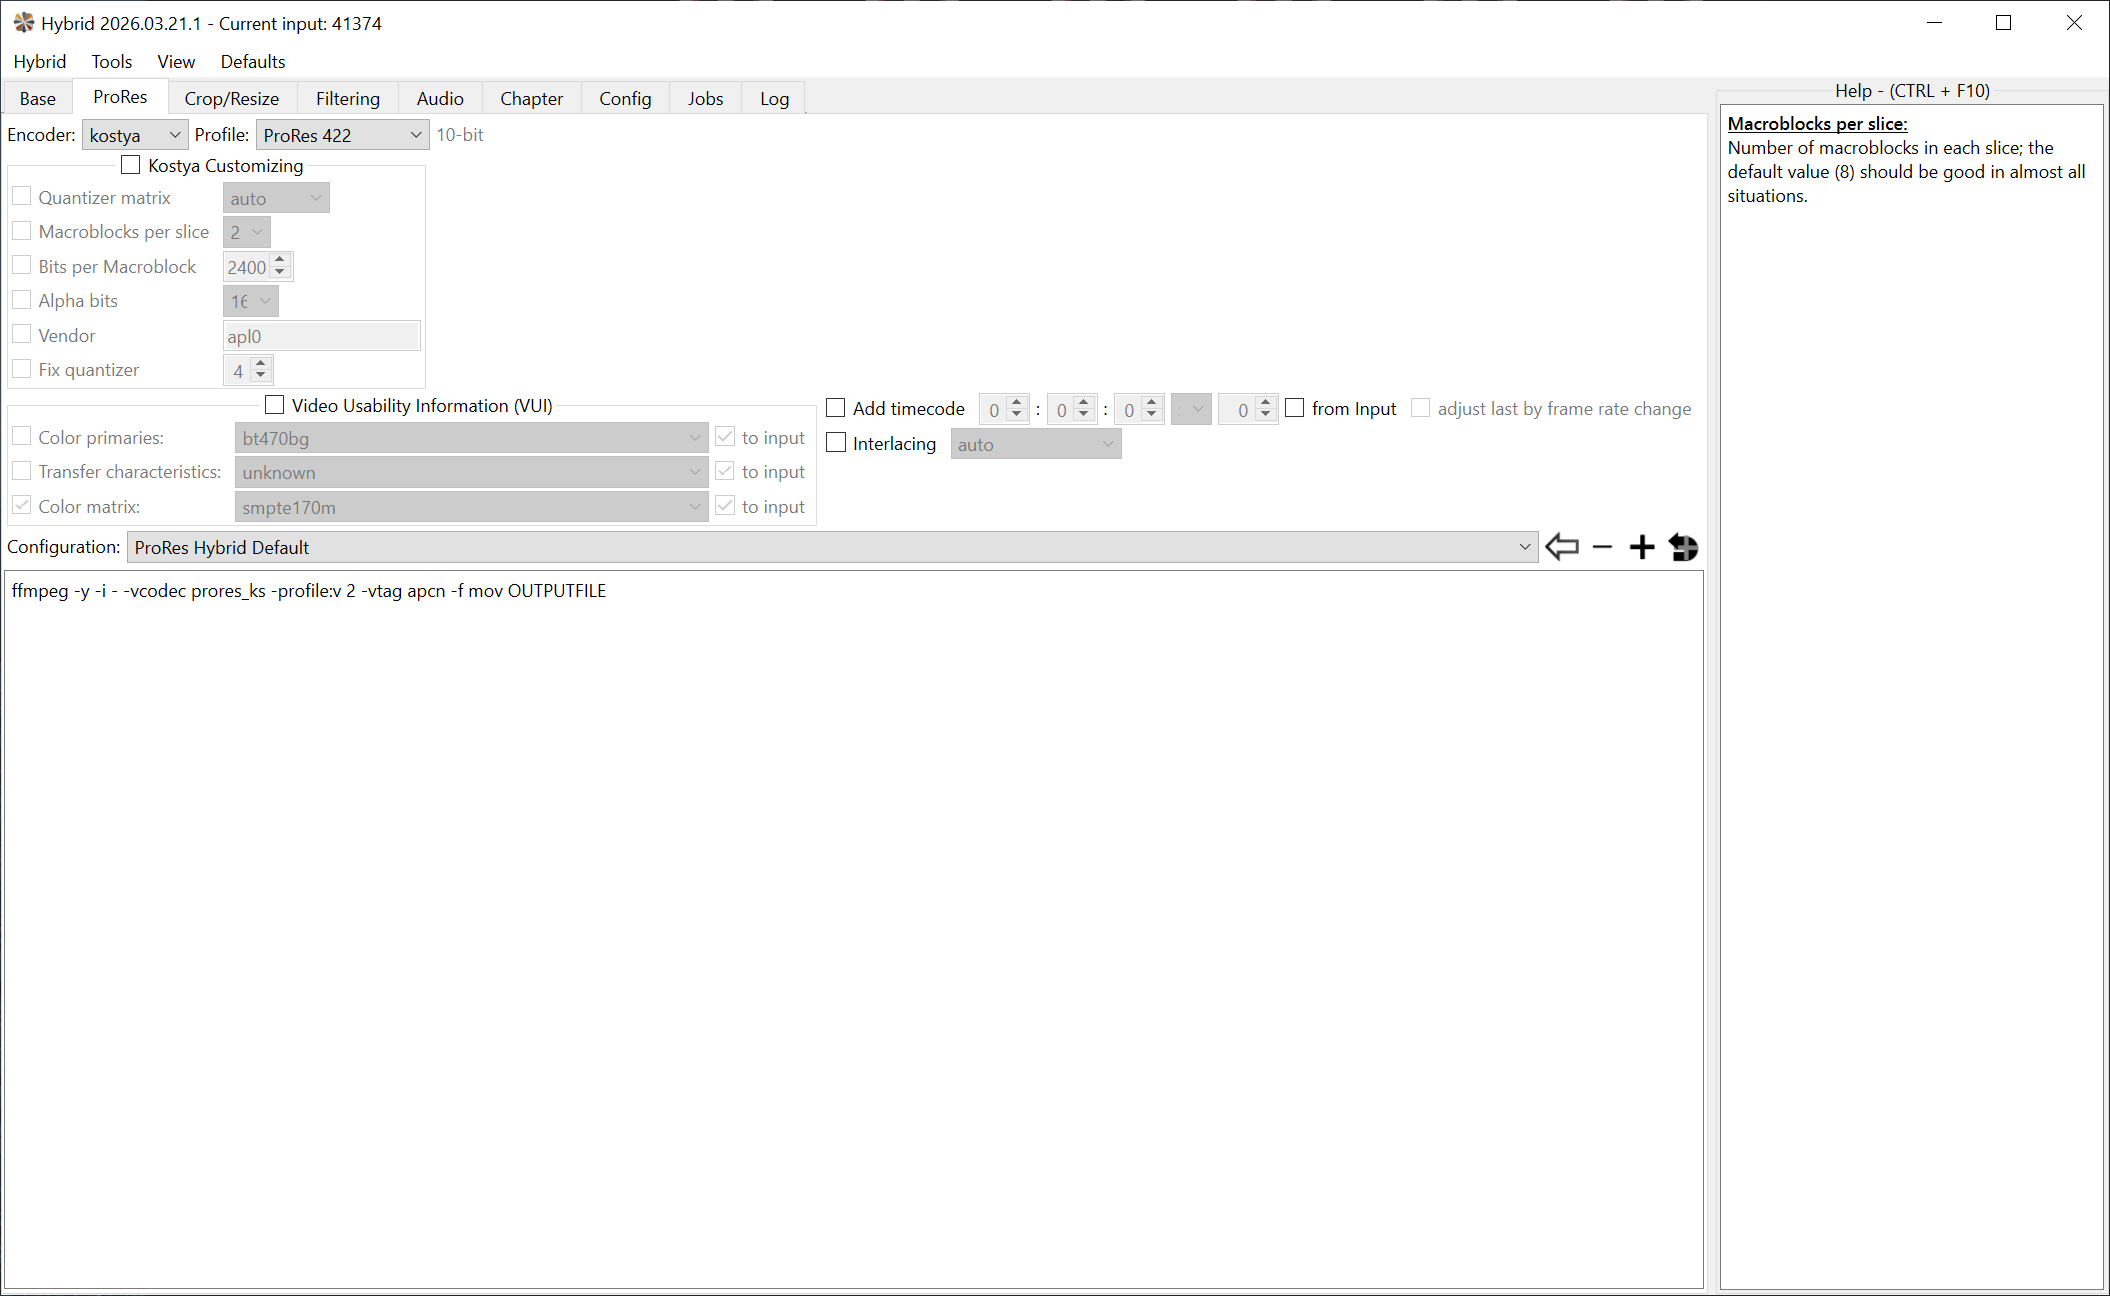Viewport: 2110px width, 1296px height.
Task: Check the Vendor checkbox
Action: [x=21, y=335]
